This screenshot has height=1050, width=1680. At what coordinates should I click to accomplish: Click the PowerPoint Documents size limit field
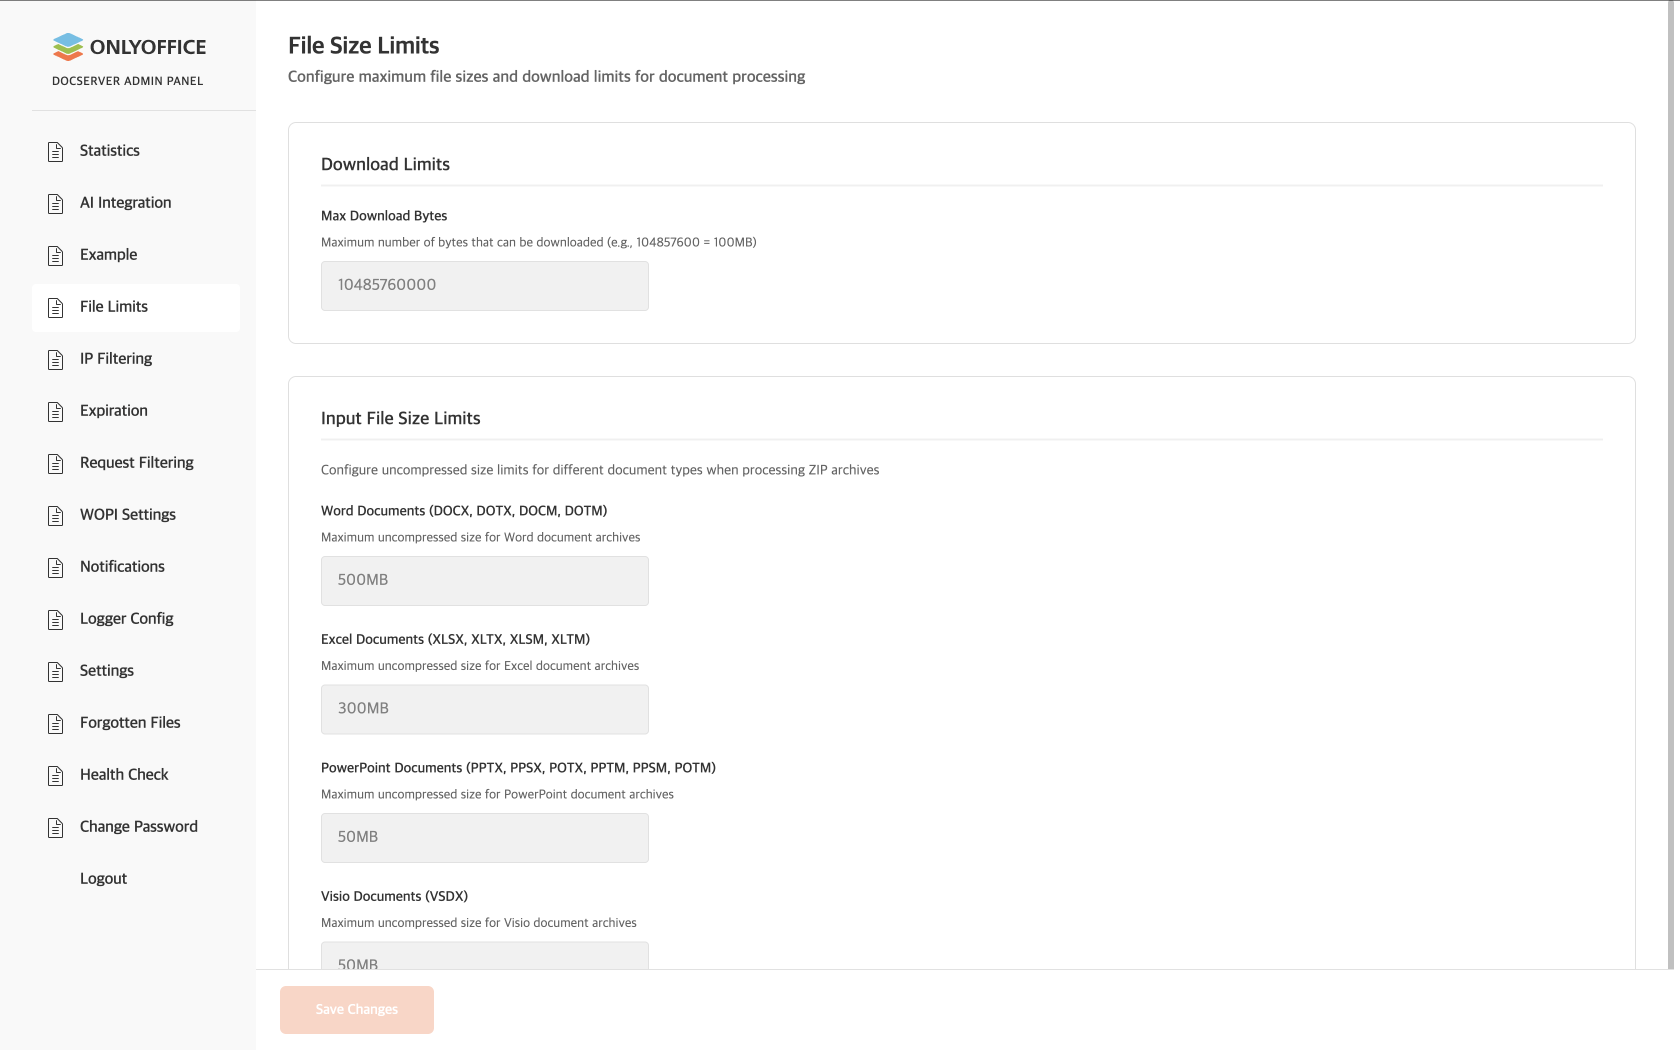click(x=484, y=838)
